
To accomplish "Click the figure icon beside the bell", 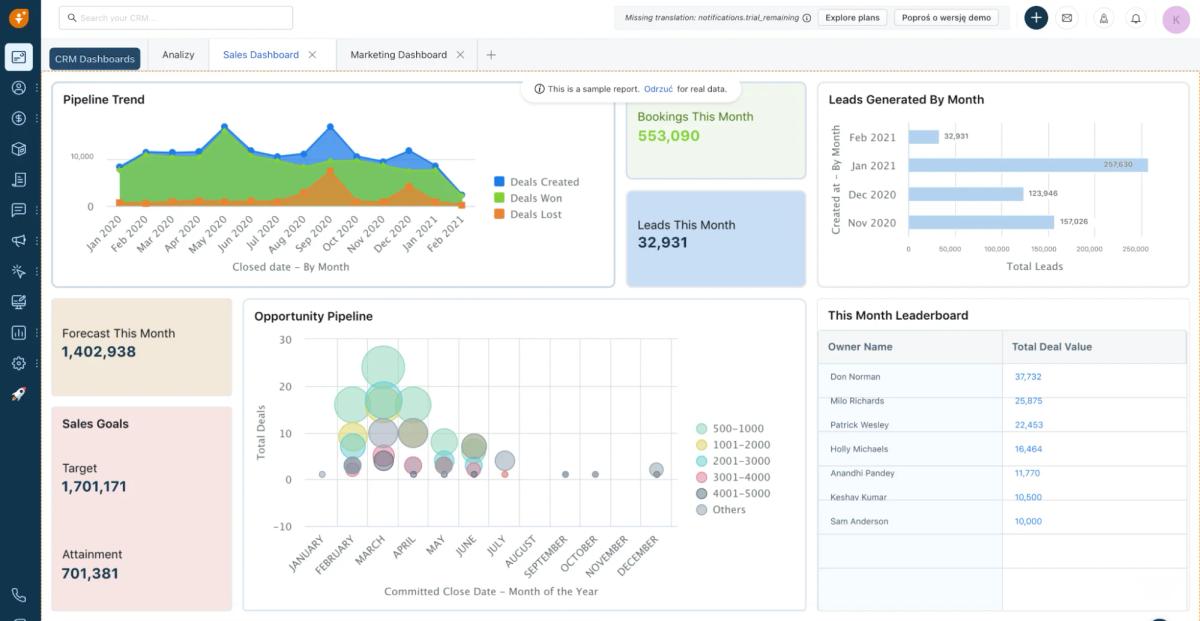I will (x=1105, y=18).
